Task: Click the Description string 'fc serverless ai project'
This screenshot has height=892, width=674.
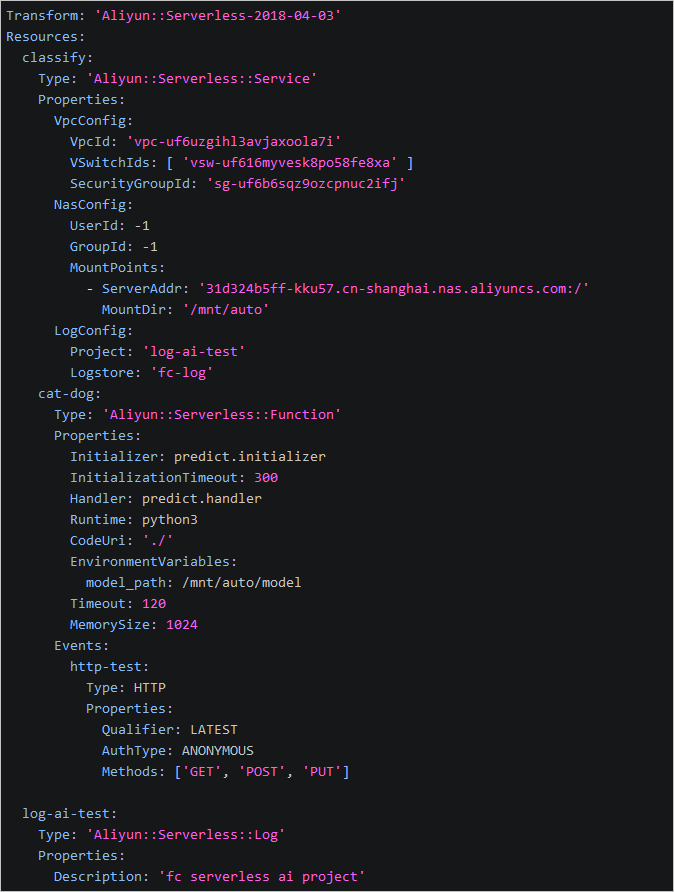Action: click(261, 876)
